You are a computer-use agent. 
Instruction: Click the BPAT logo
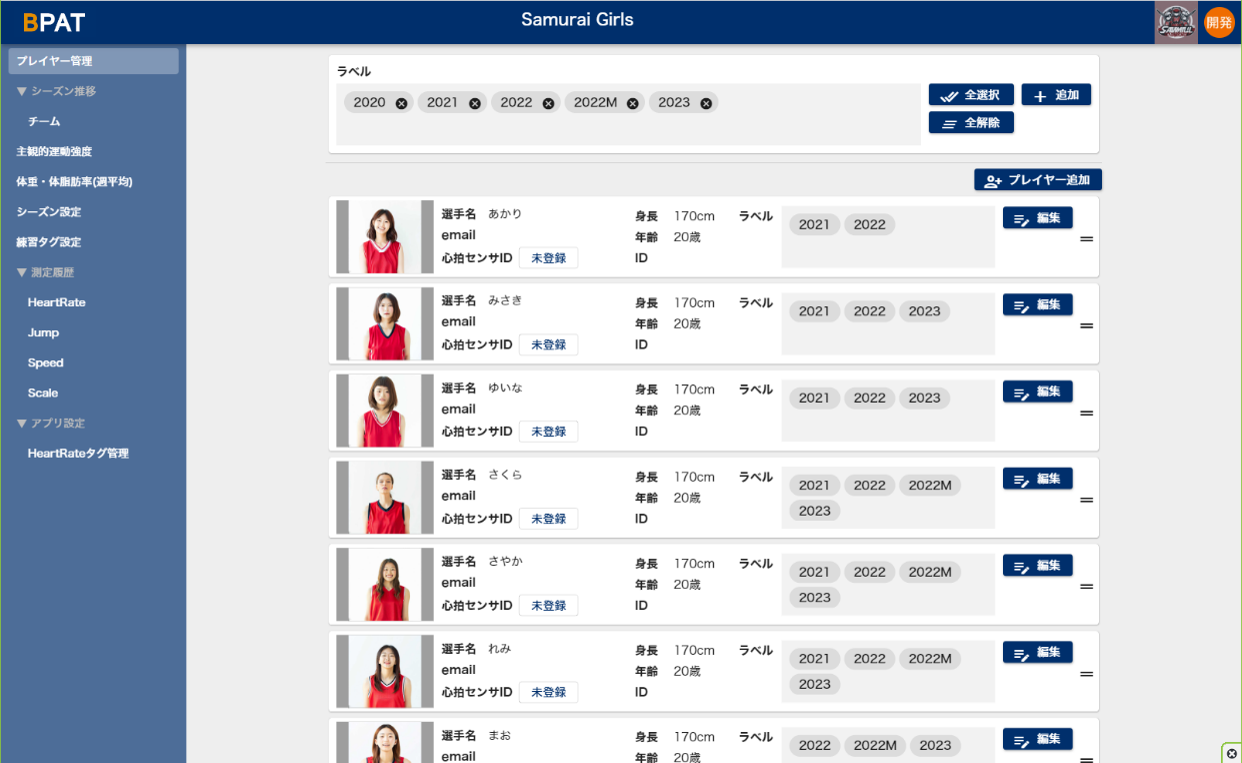click(54, 22)
